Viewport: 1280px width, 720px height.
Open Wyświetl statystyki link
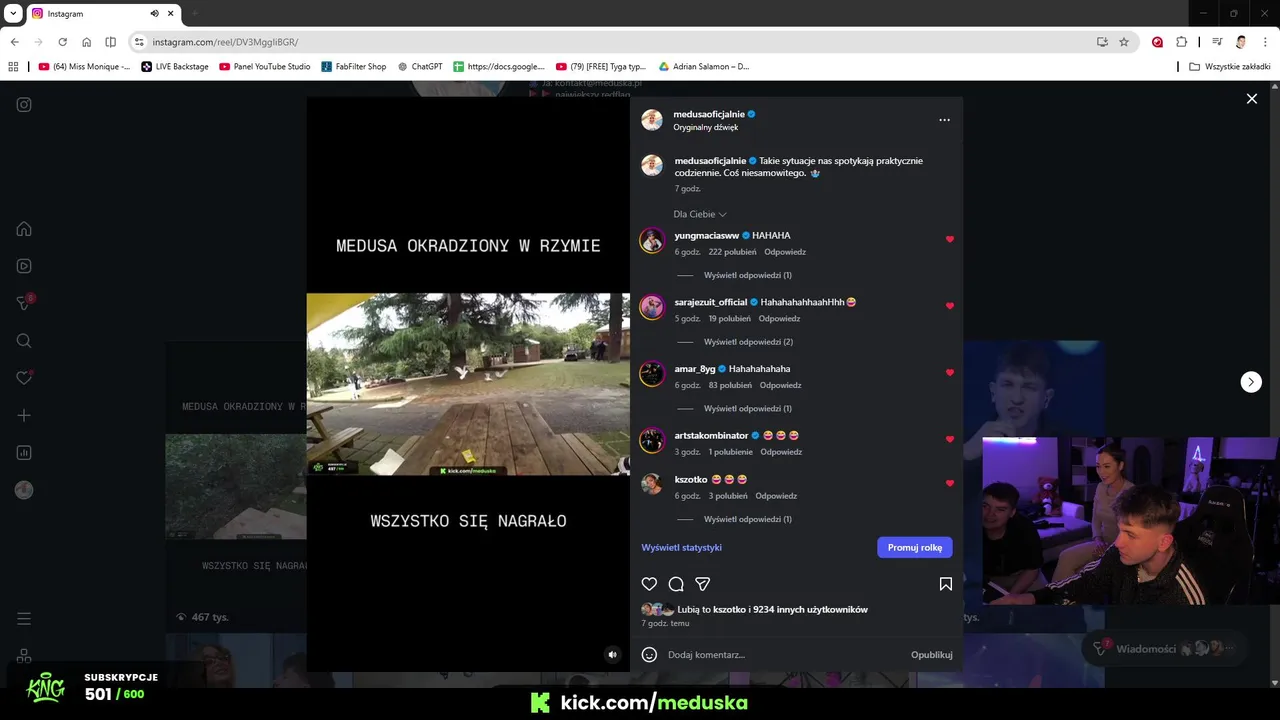click(681, 548)
